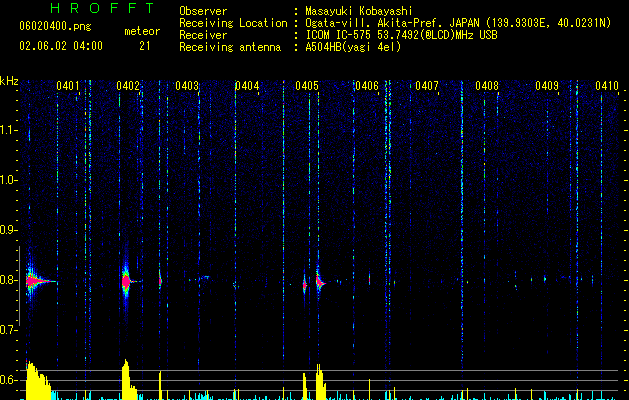The image size is (629, 400).
Task: Click the timestamp 02.06.02 04:00
Action: pos(61,46)
